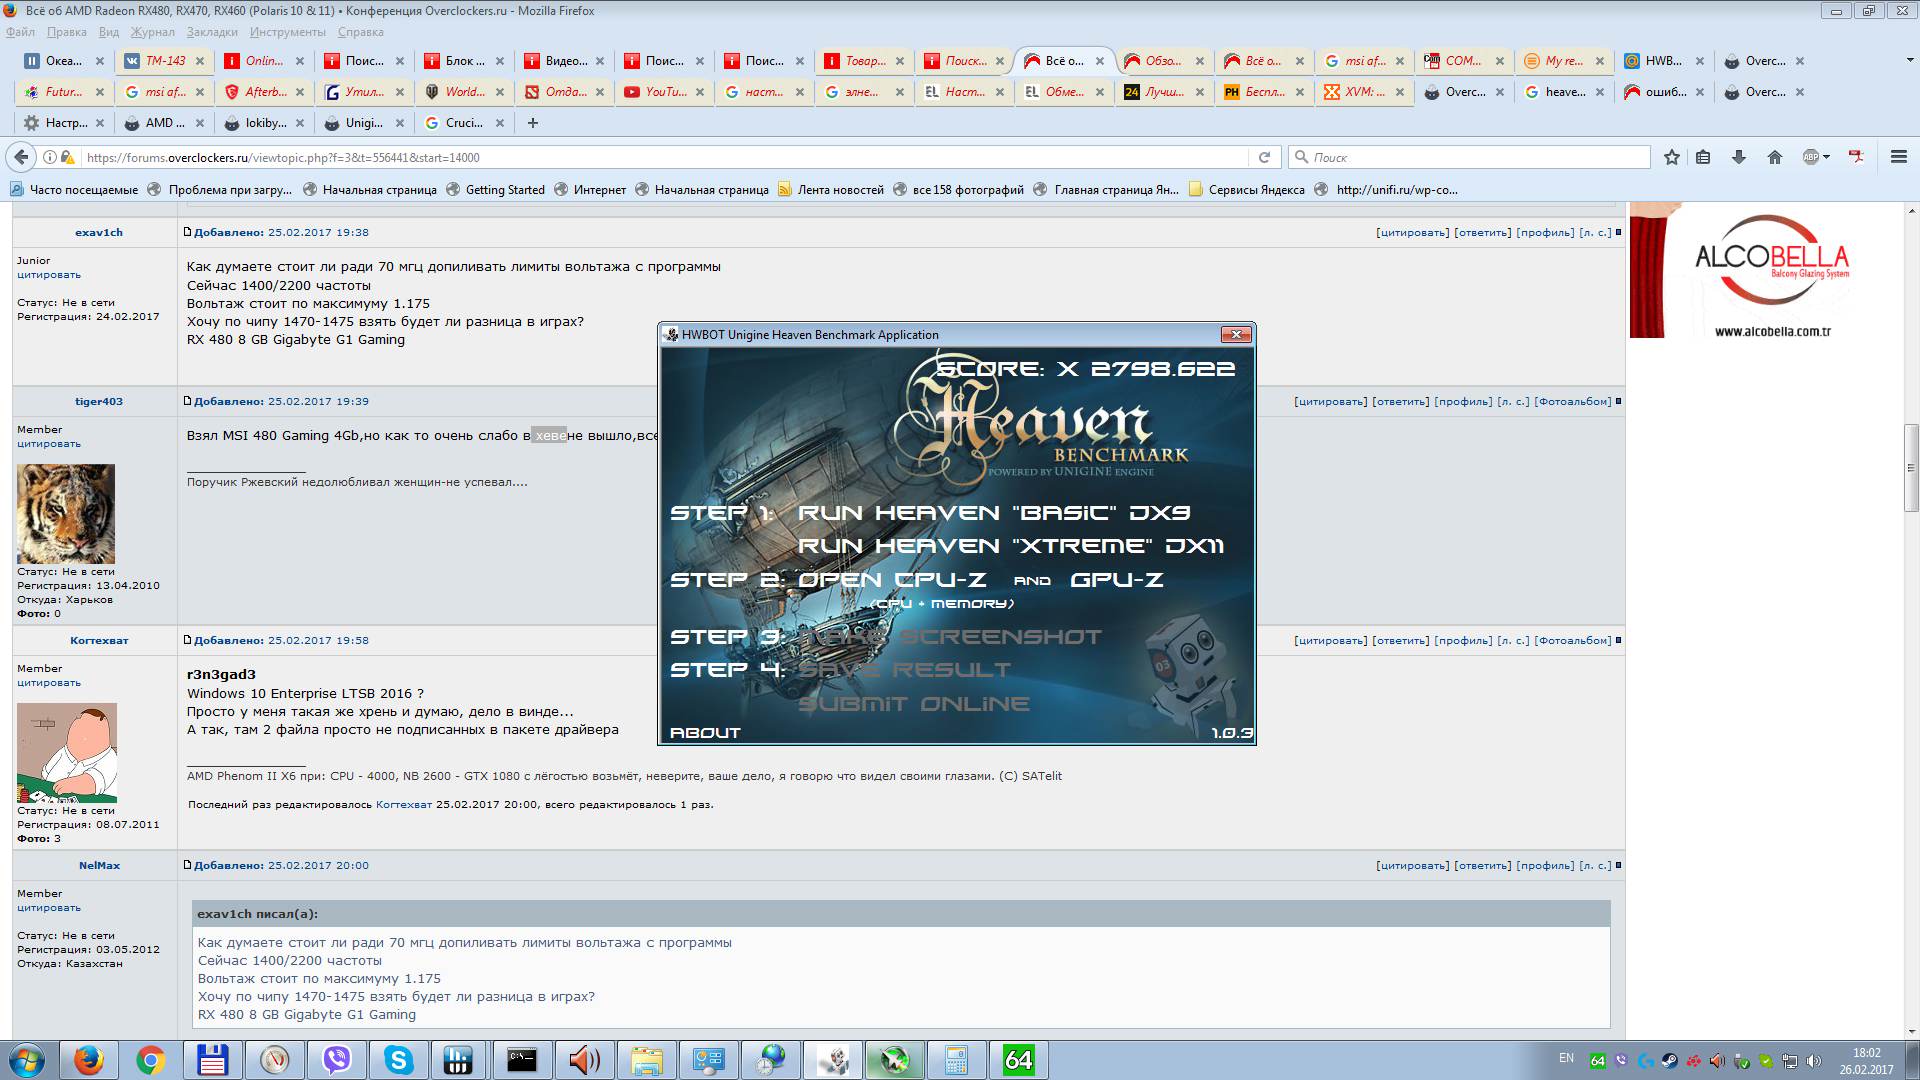Open the calculator taskbar icon

coord(957,1060)
